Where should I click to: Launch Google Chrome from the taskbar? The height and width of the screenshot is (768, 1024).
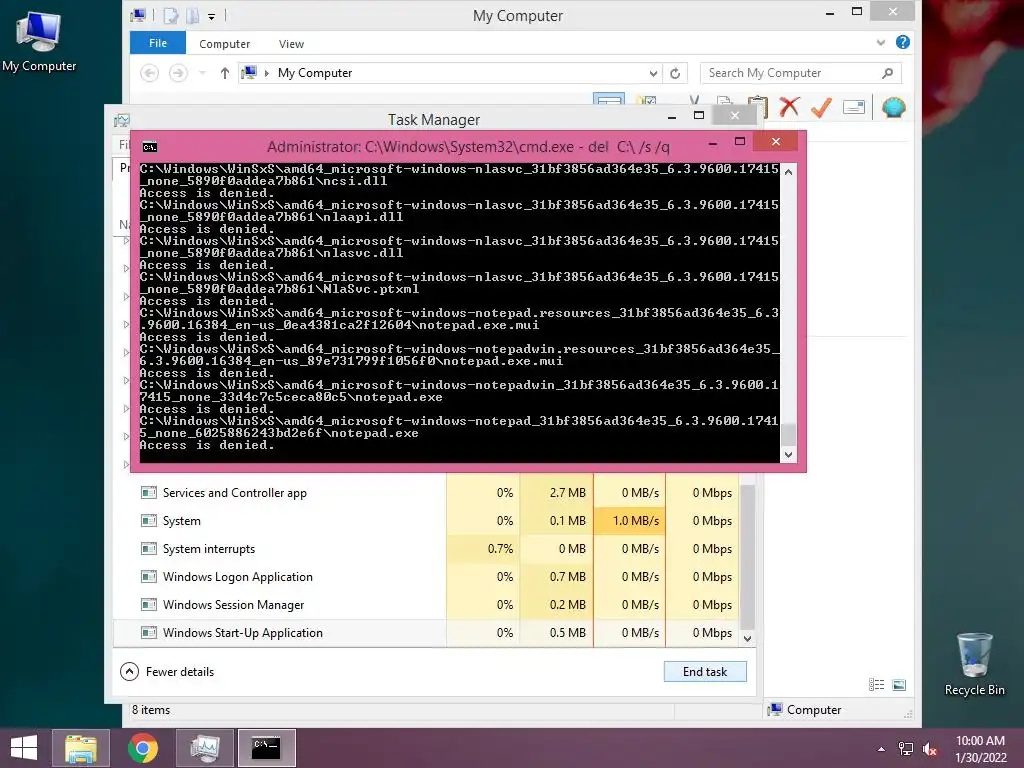click(x=143, y=748)
